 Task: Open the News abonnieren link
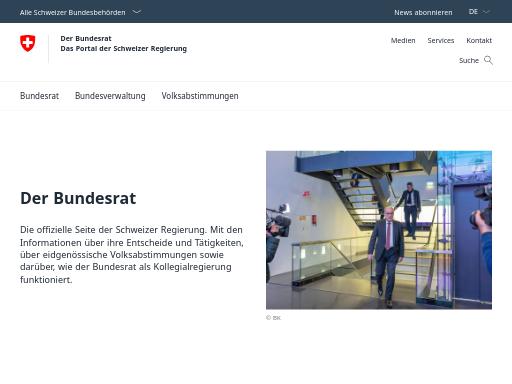click(x=423, y=12)
